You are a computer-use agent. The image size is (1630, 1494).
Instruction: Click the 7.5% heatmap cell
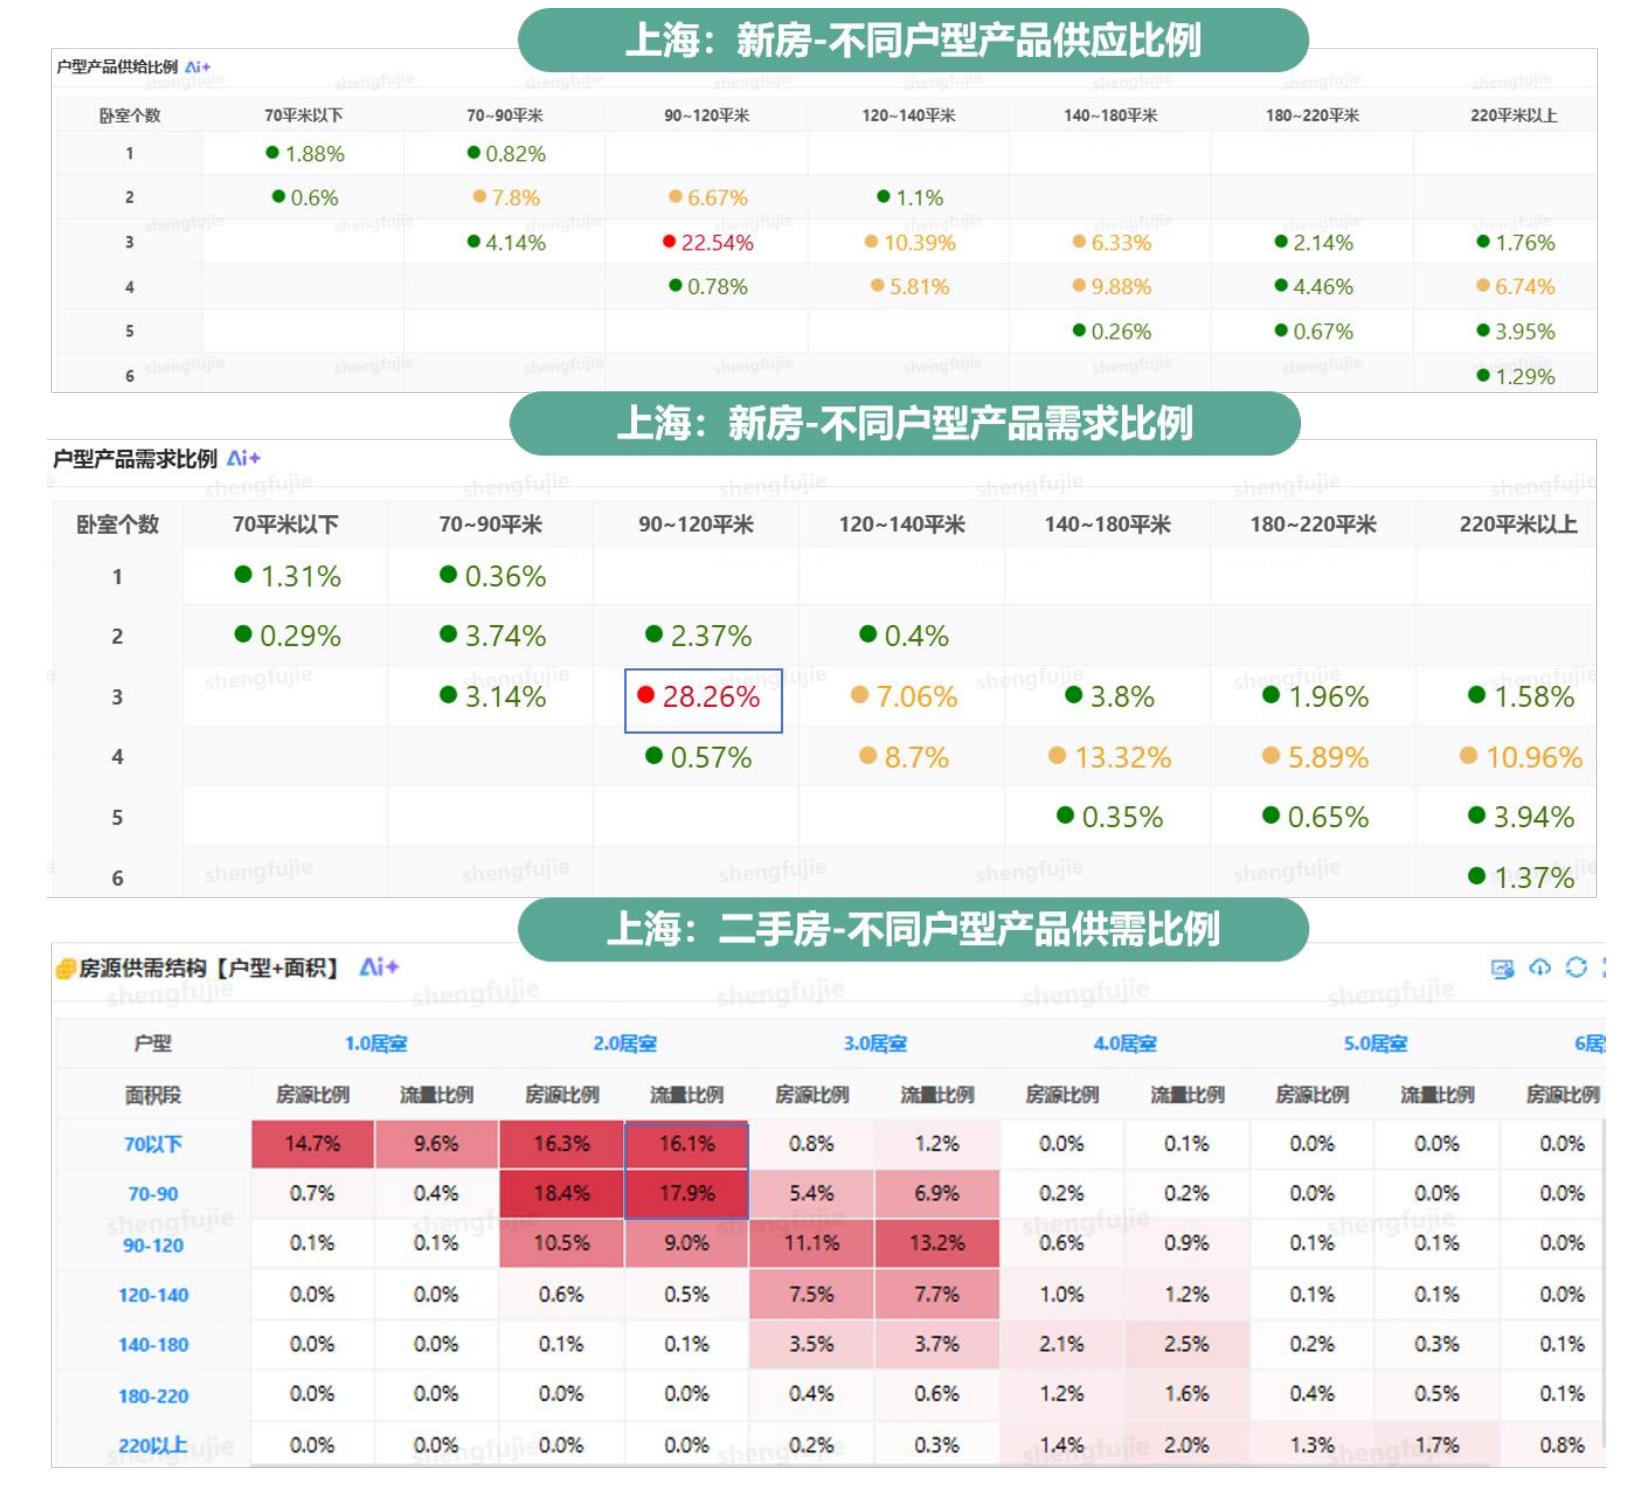812,1295
